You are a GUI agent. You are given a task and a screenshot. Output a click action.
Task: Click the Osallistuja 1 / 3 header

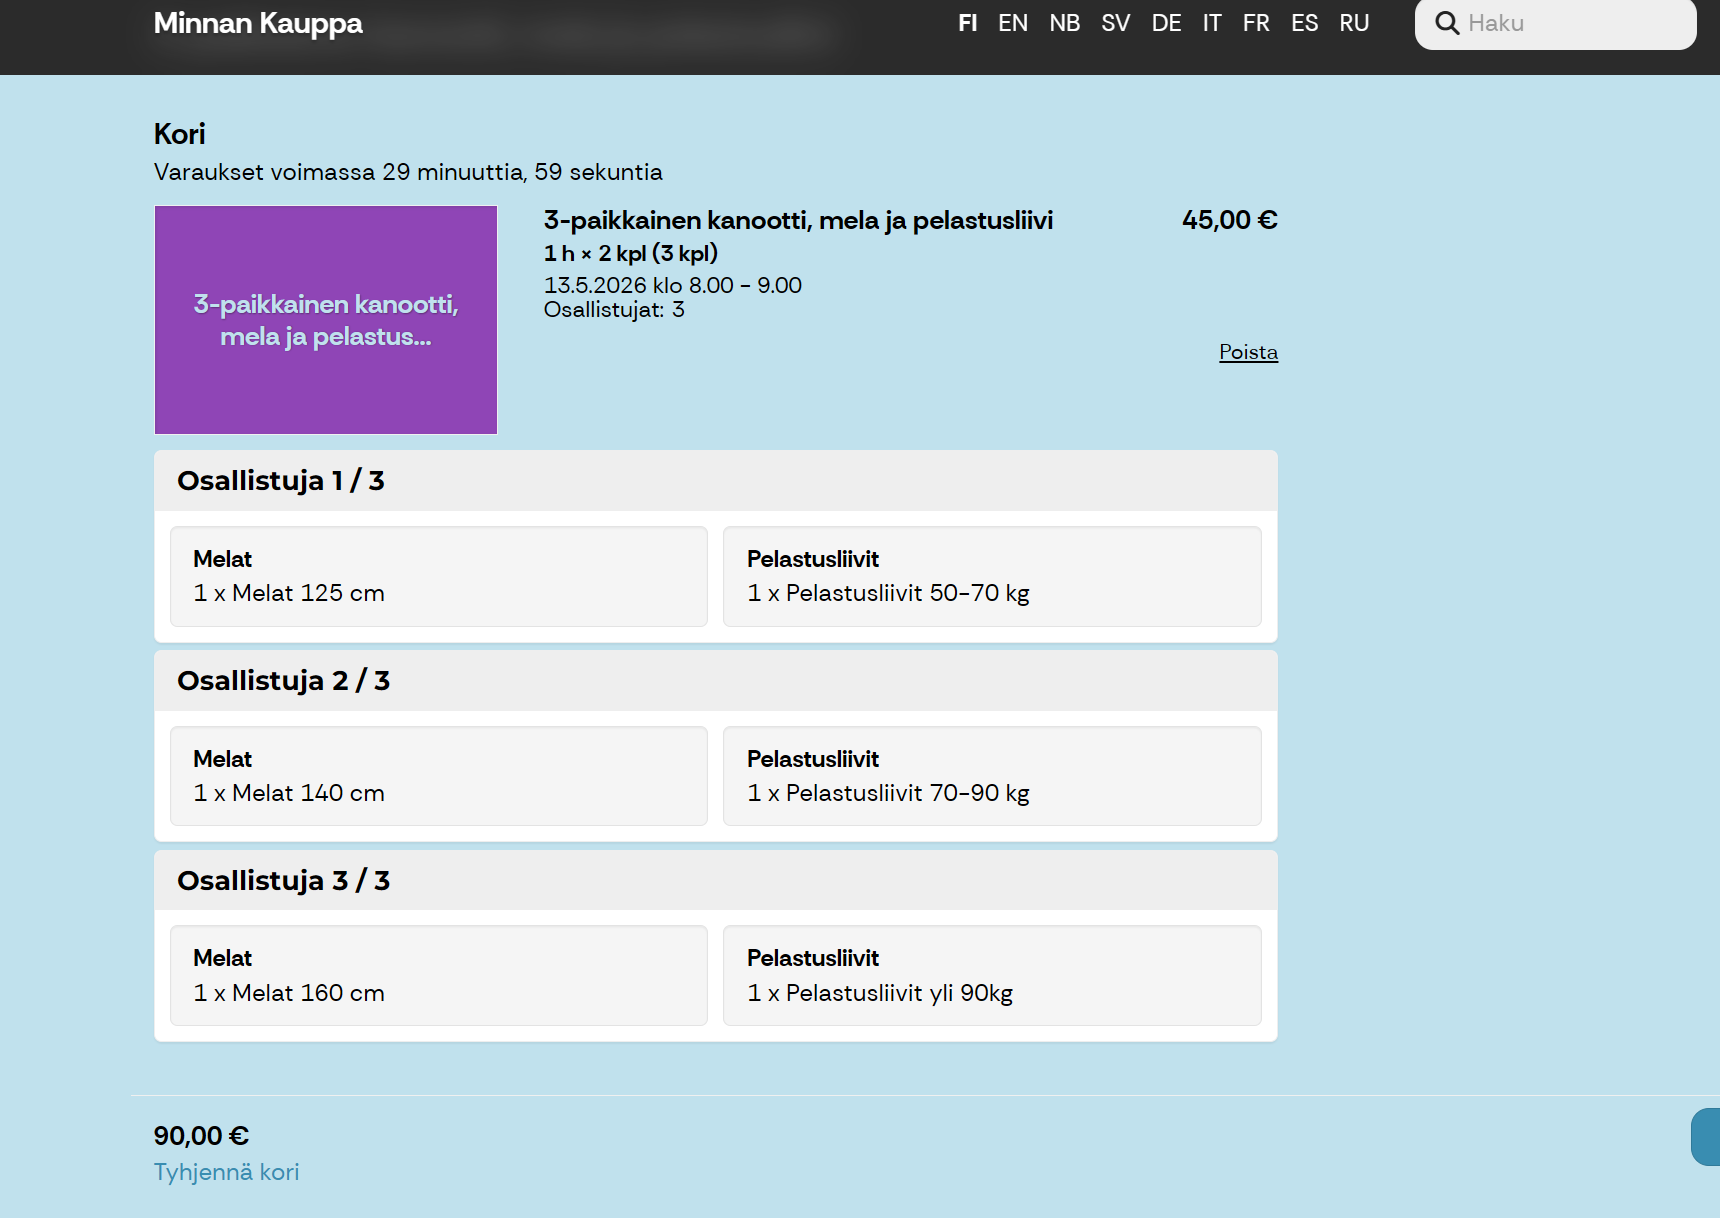tap(716, 481)
